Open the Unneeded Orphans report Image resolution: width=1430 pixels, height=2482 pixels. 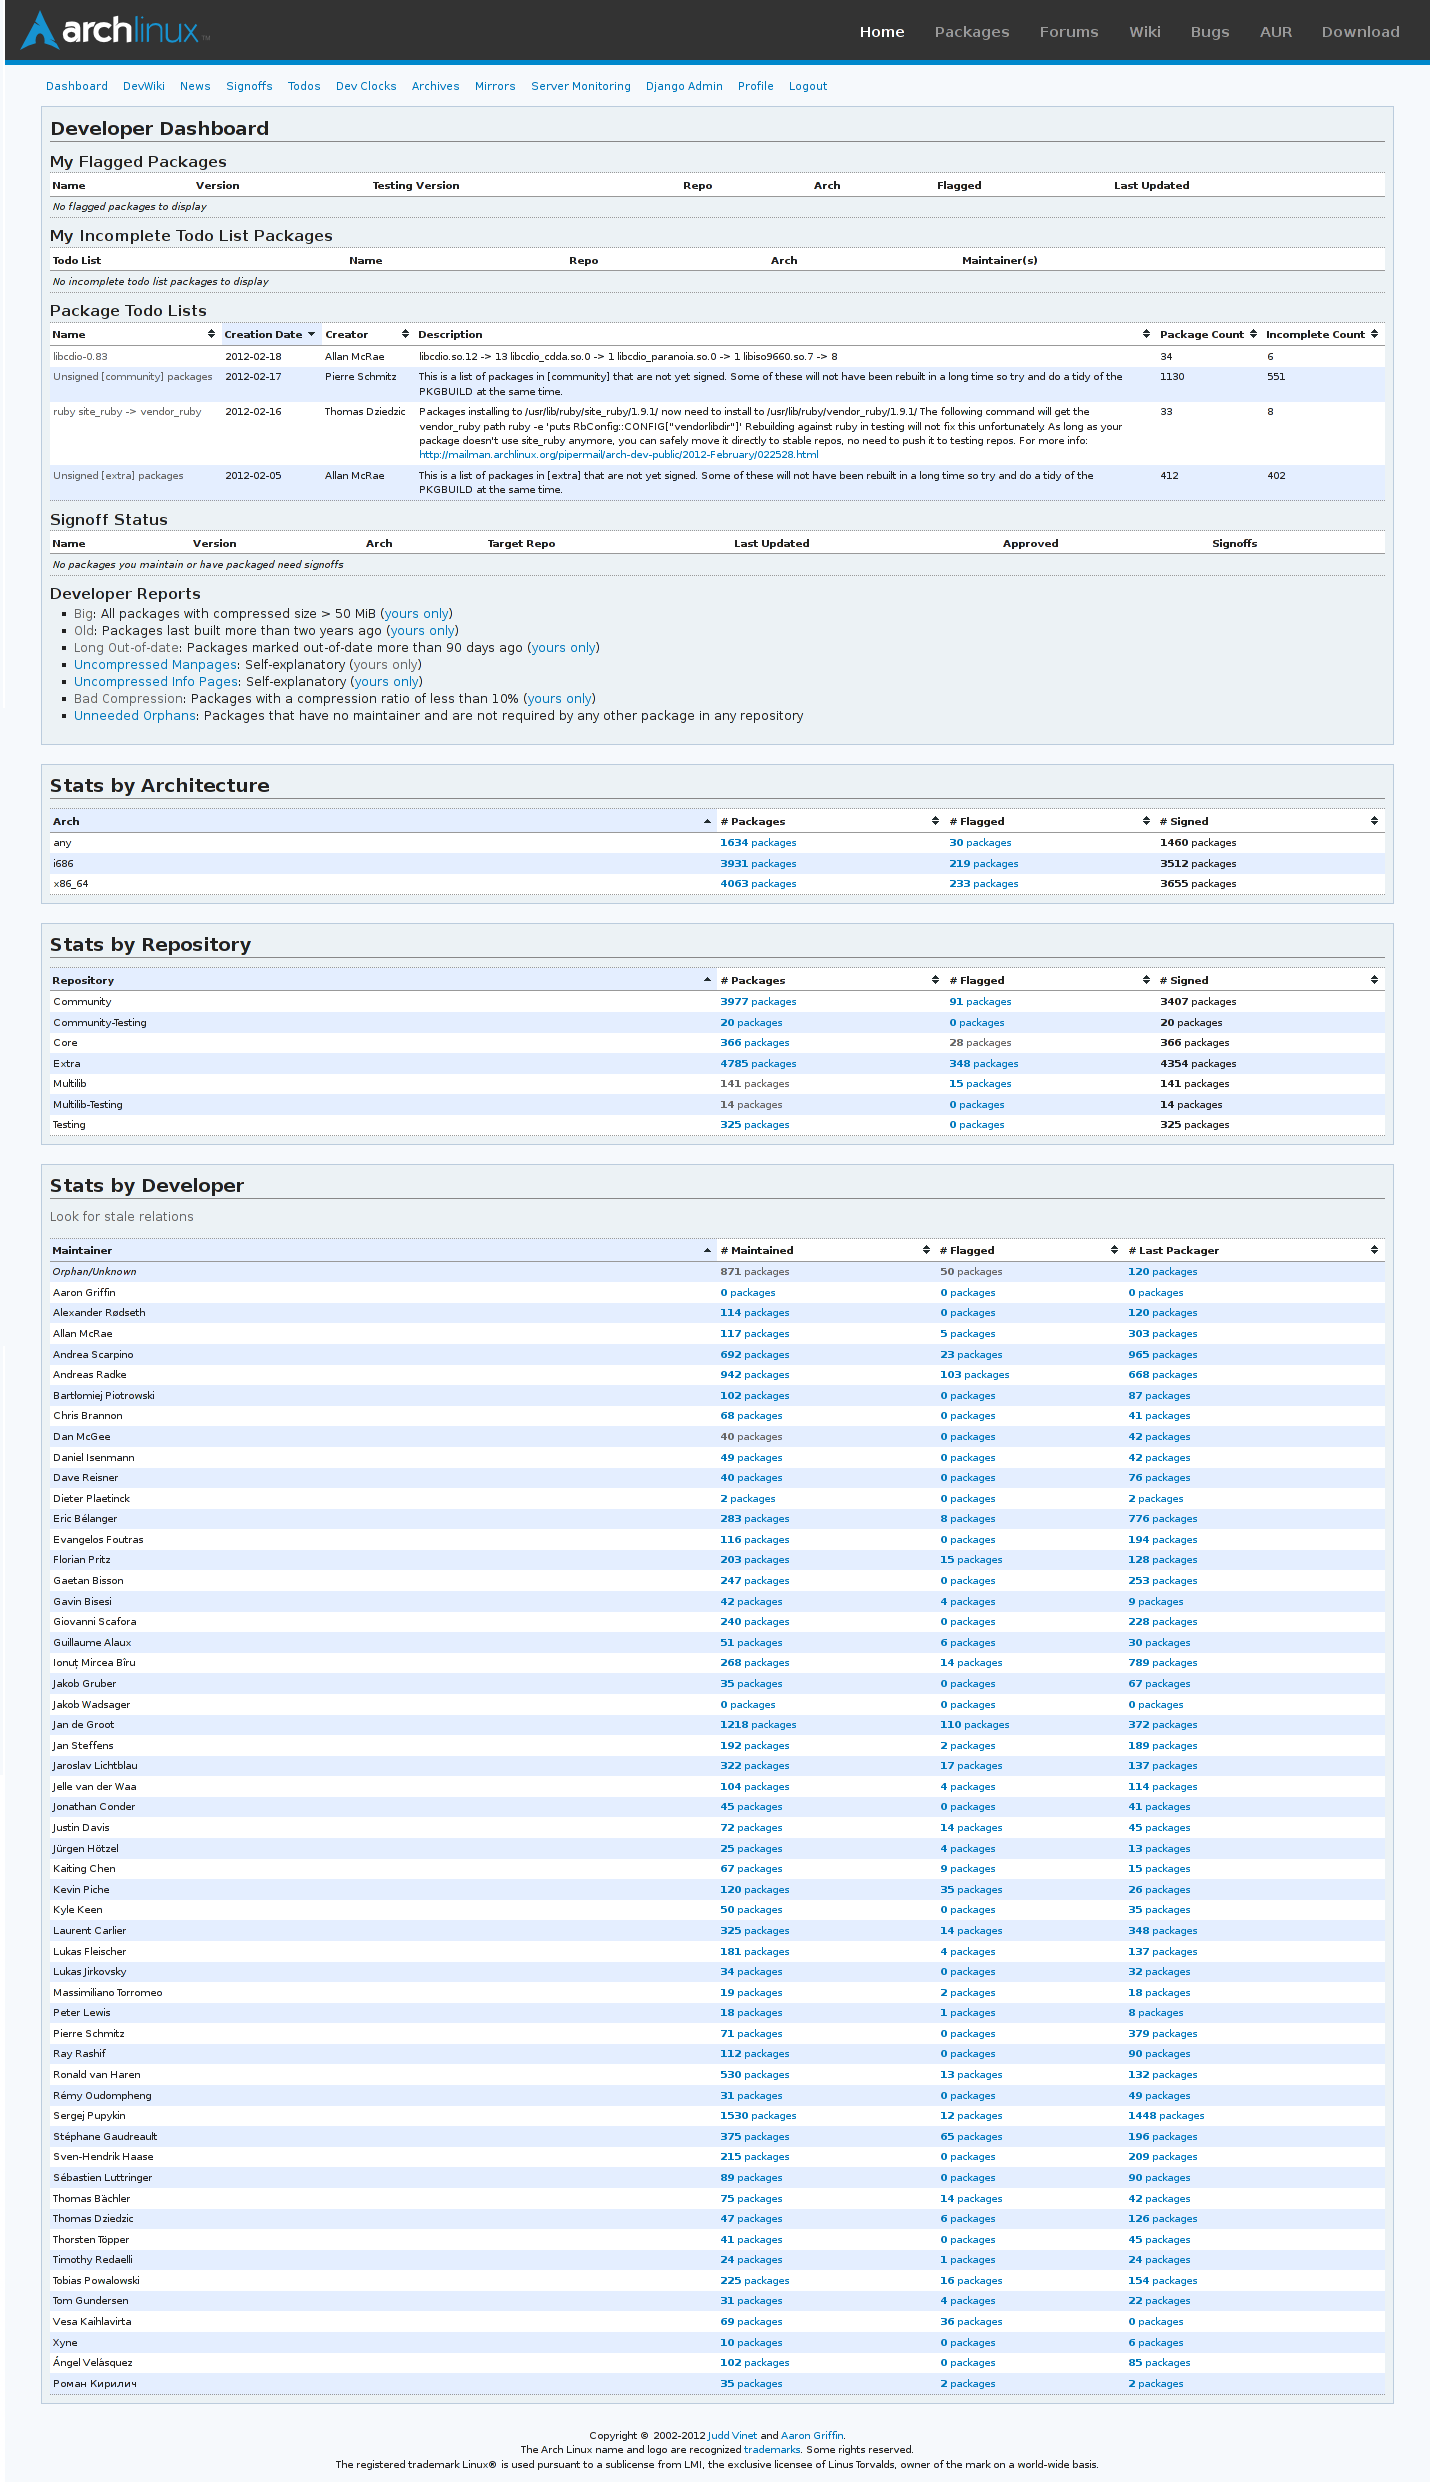(x=135, y=716)
